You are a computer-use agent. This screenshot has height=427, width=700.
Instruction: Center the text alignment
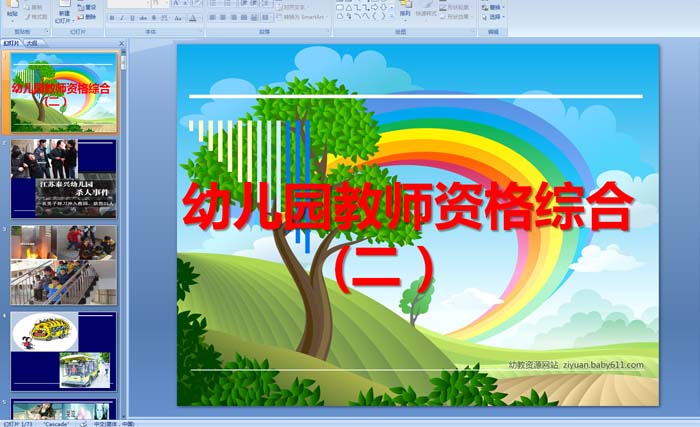pos(222,17)
